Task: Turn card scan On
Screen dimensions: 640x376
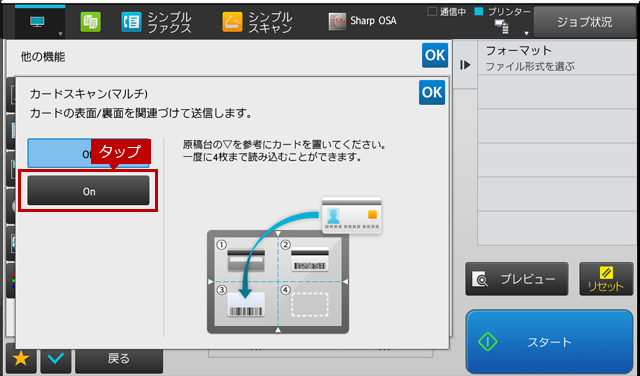Action: coord(88,191)
